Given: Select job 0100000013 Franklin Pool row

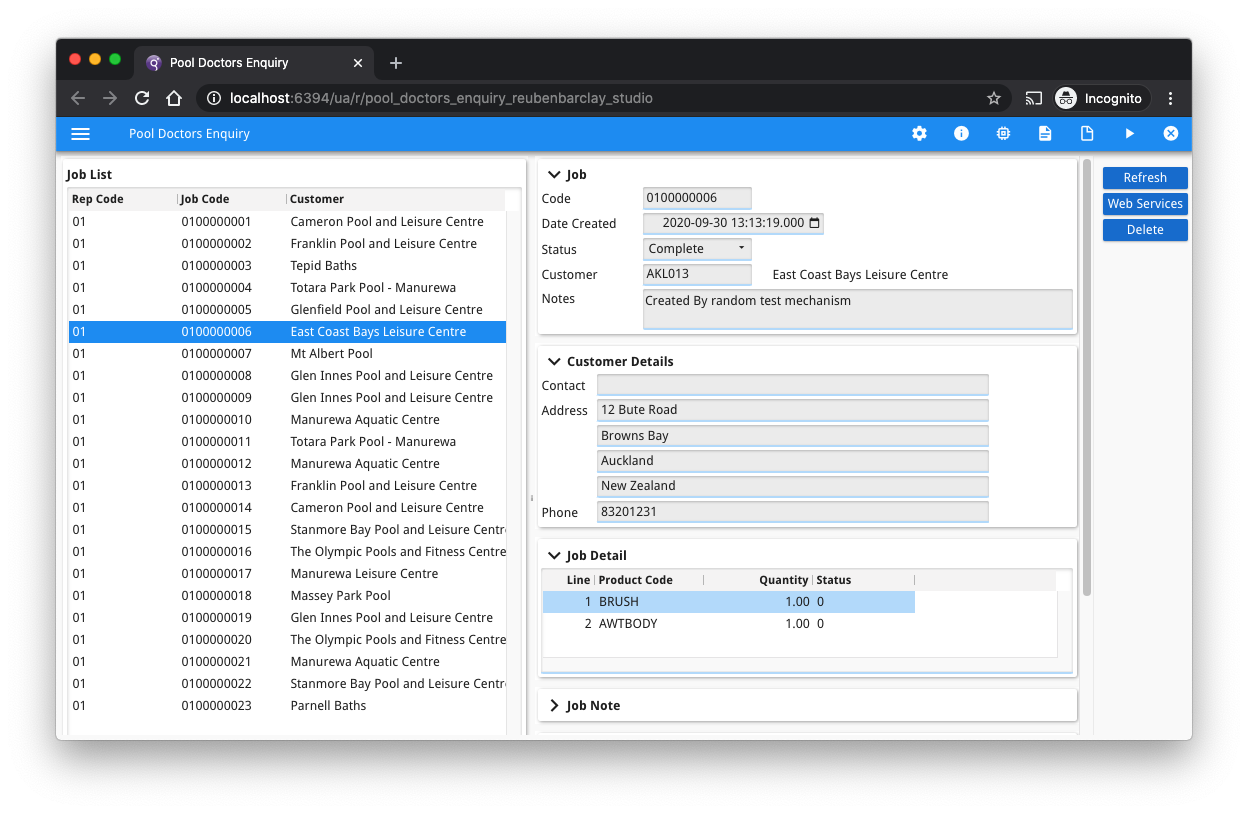Looking at the screenshot, I should coord(287,486).
